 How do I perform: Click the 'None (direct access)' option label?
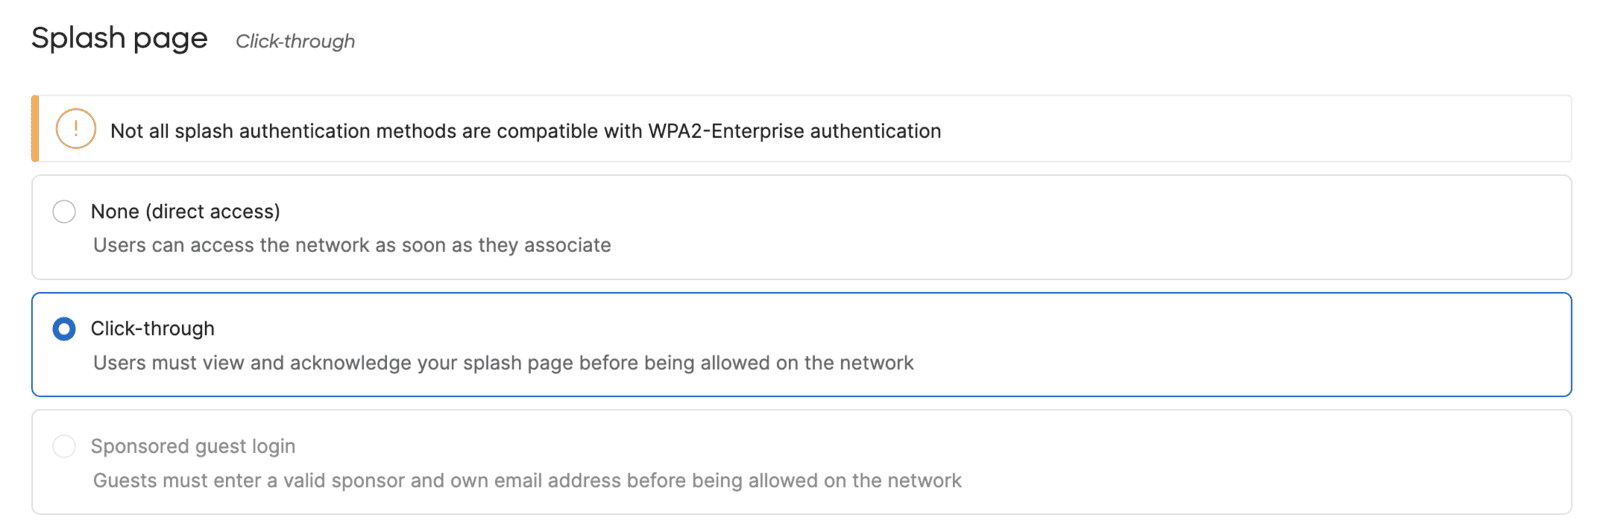click(x=185, y=211)
